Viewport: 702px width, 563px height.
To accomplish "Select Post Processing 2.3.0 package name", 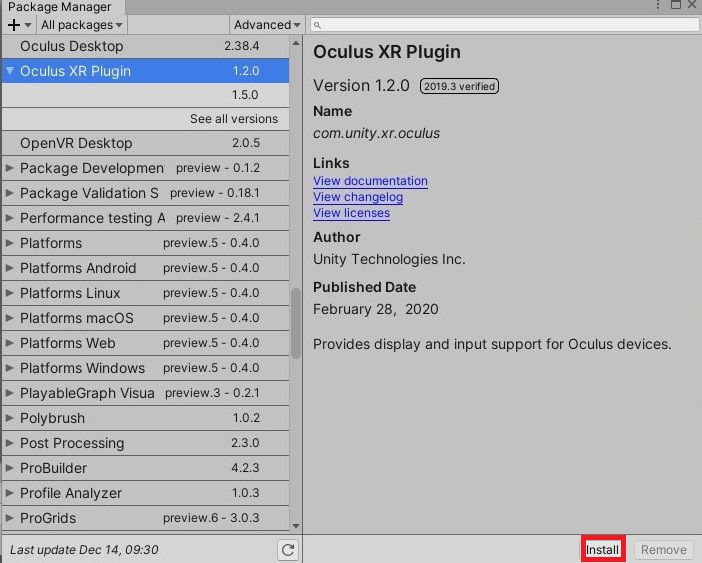I will (x=72, y=444).
